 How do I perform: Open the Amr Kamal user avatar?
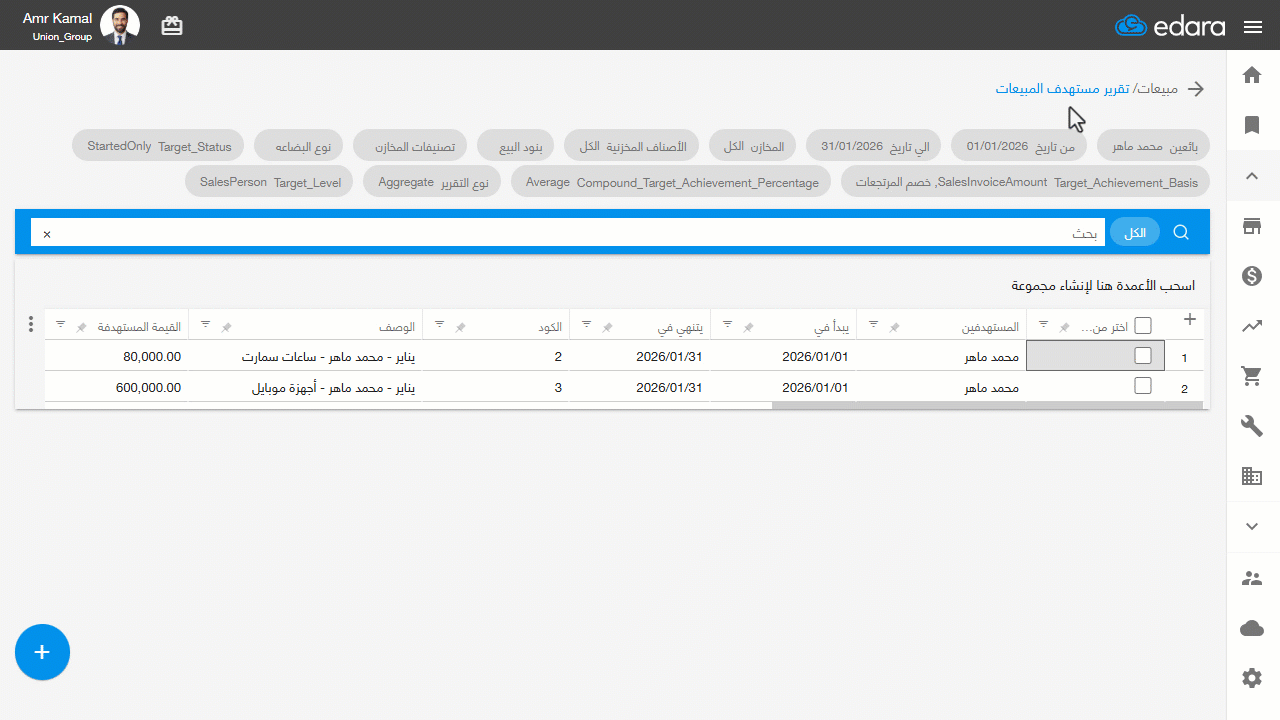click(x=121, y=26)
